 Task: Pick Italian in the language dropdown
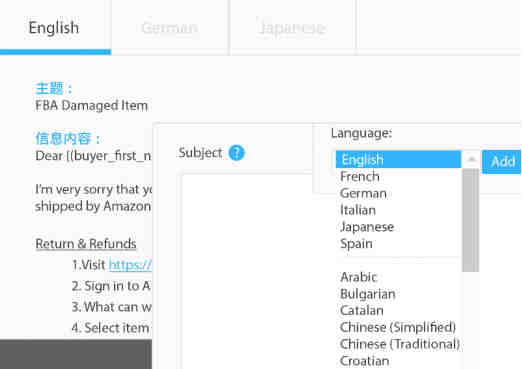398,210
